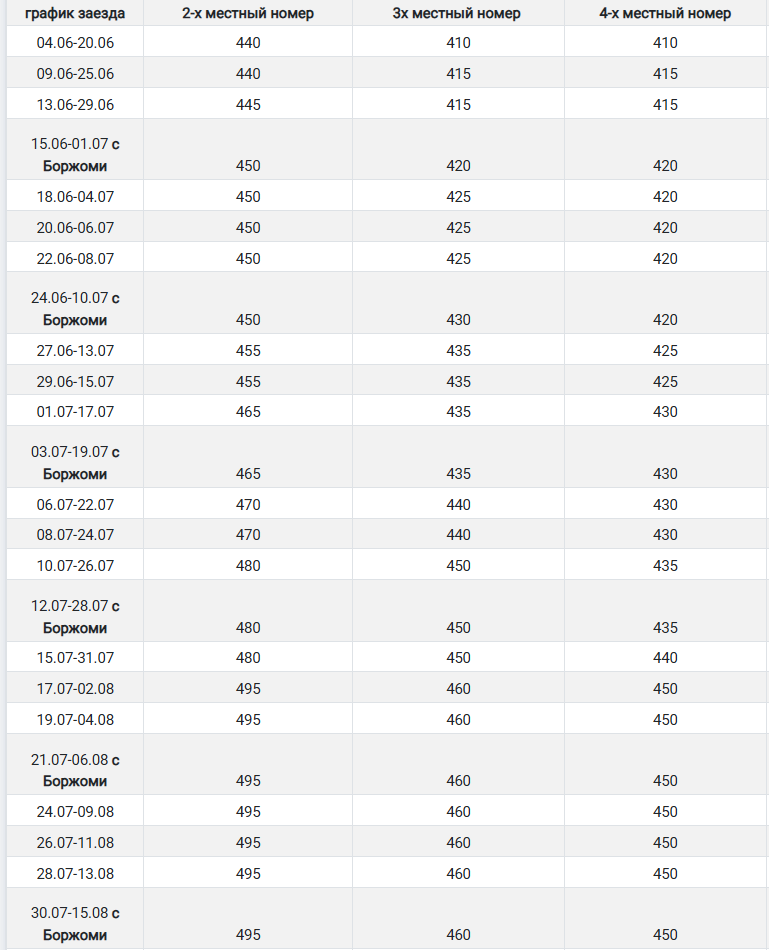Click the 28.07-13.08 date cell

[75, 874]
